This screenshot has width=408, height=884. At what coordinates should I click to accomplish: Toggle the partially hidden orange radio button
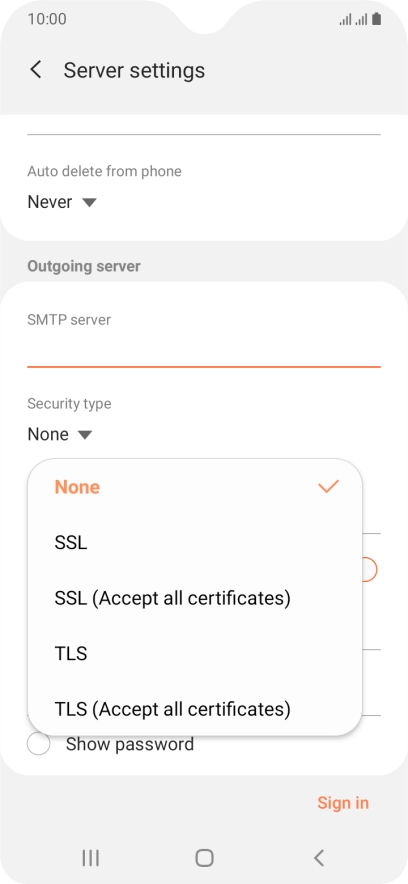370,569
